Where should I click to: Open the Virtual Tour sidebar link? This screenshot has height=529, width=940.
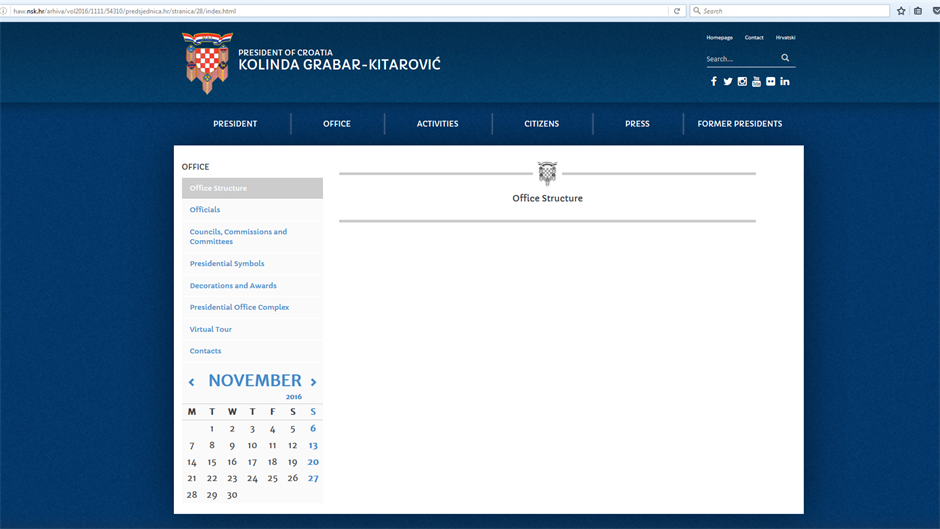pyautogui.click(x=211, y=329)
